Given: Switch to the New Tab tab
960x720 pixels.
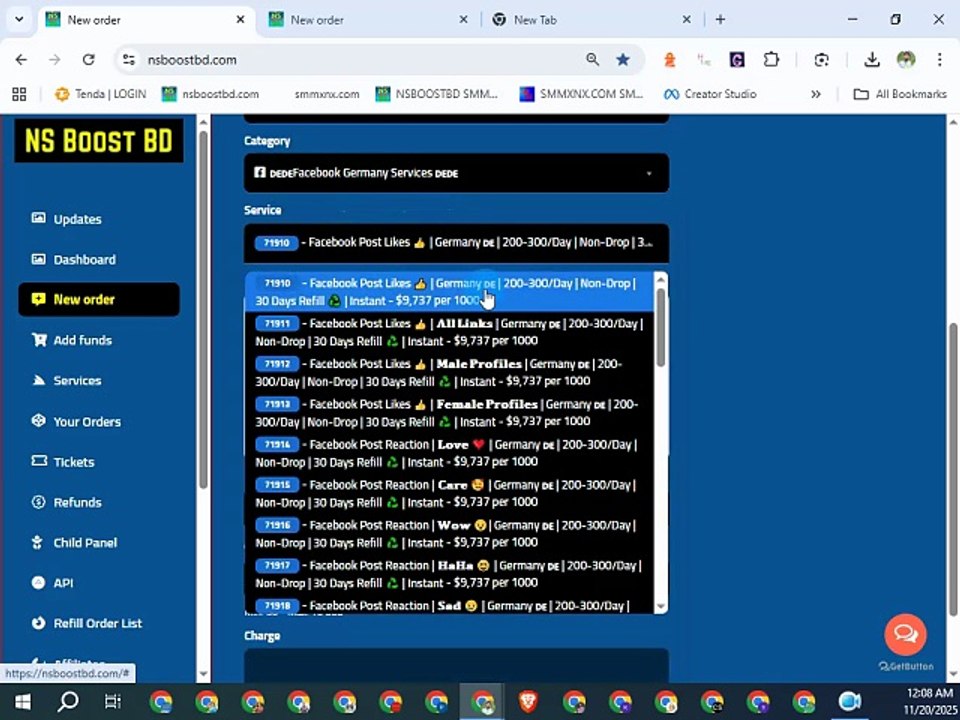Looking at the screenshot, I should click(x=593, y=20).
